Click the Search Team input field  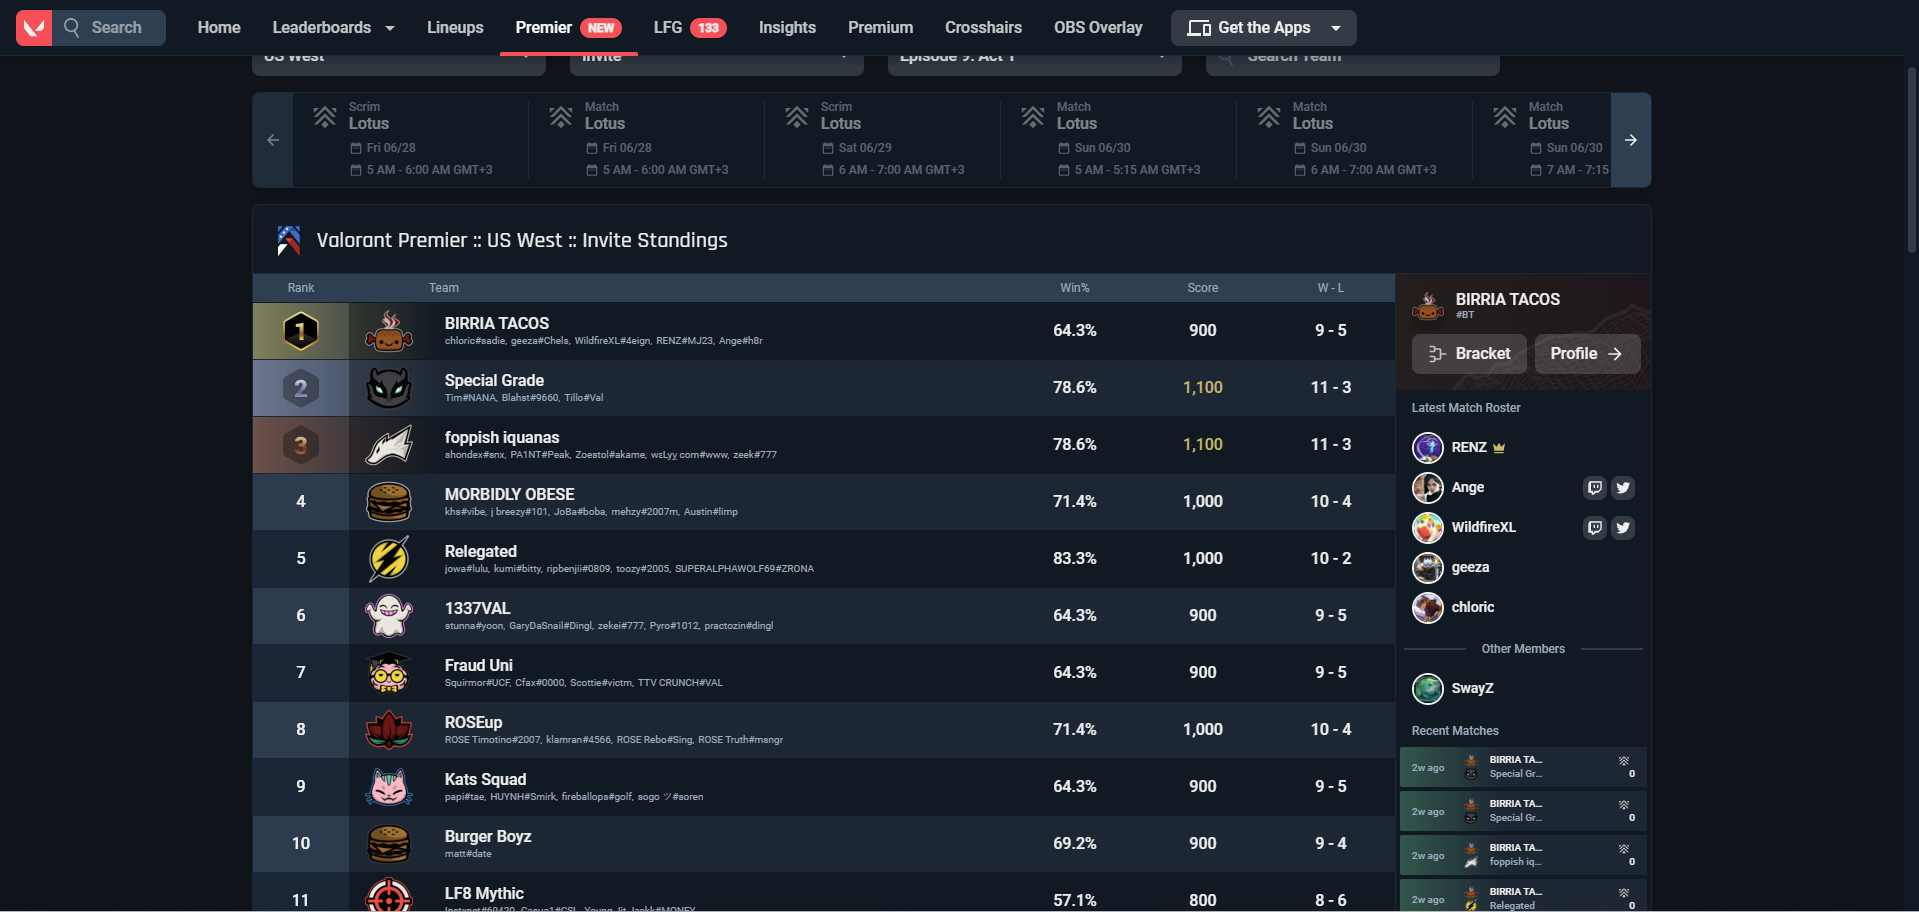tap(1353, 63)
